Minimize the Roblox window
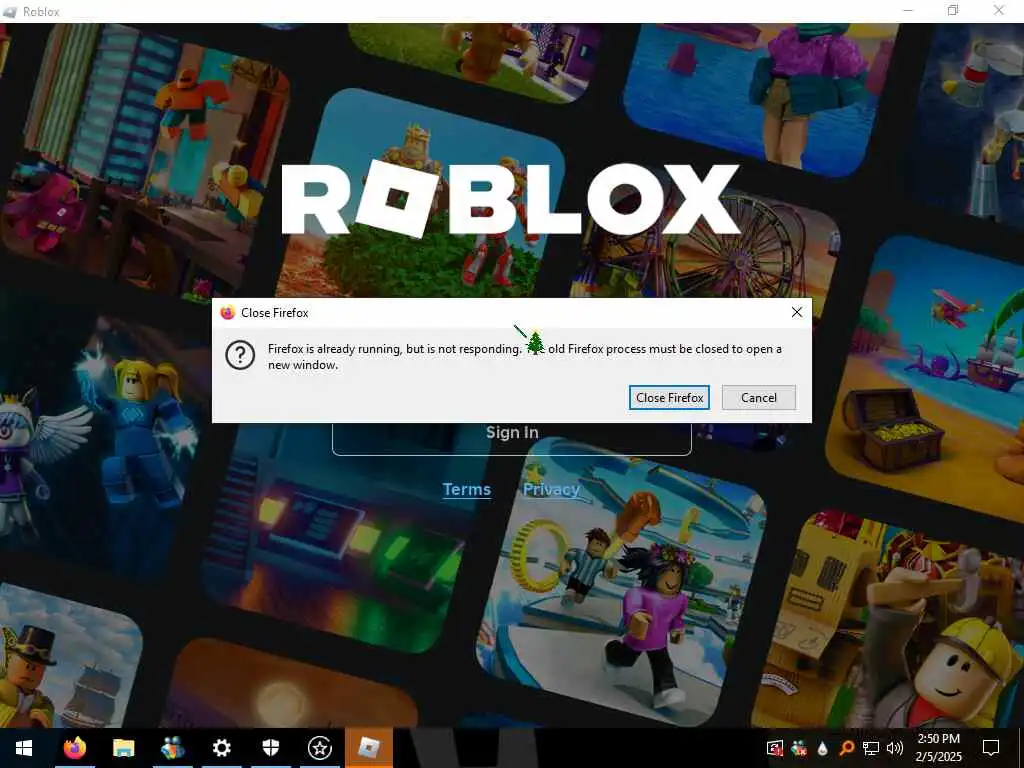The width and height of the screenshot is (1024, 768). tap(908, 11)
